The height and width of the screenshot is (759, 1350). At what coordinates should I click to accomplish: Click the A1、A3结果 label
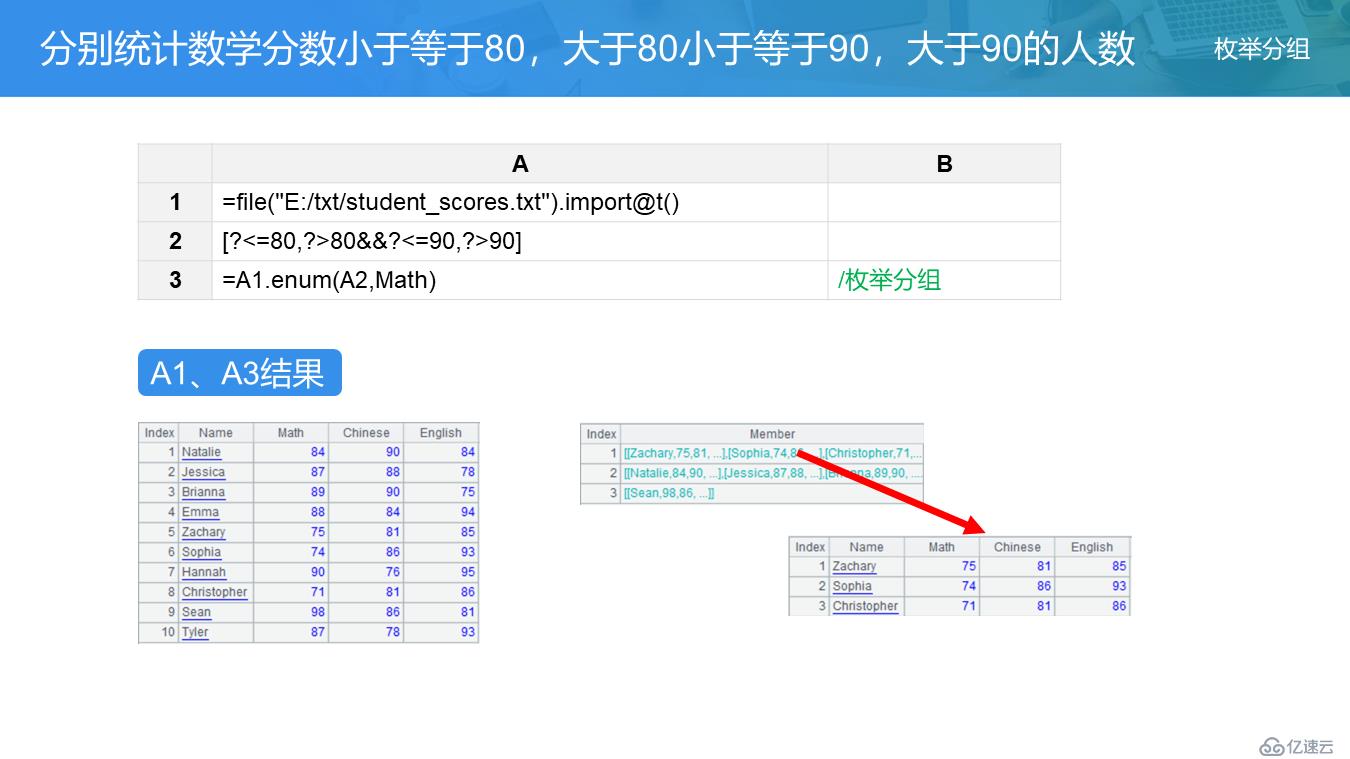[239, 373]
